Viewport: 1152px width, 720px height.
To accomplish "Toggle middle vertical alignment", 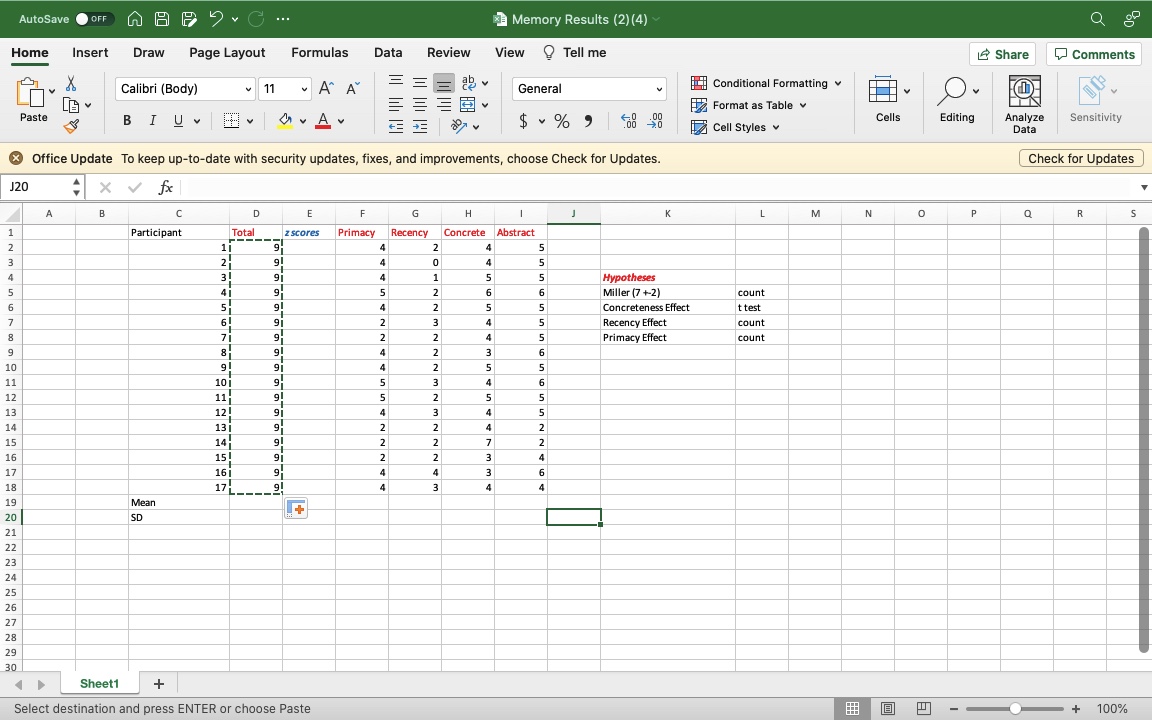I will coord(420,83).
